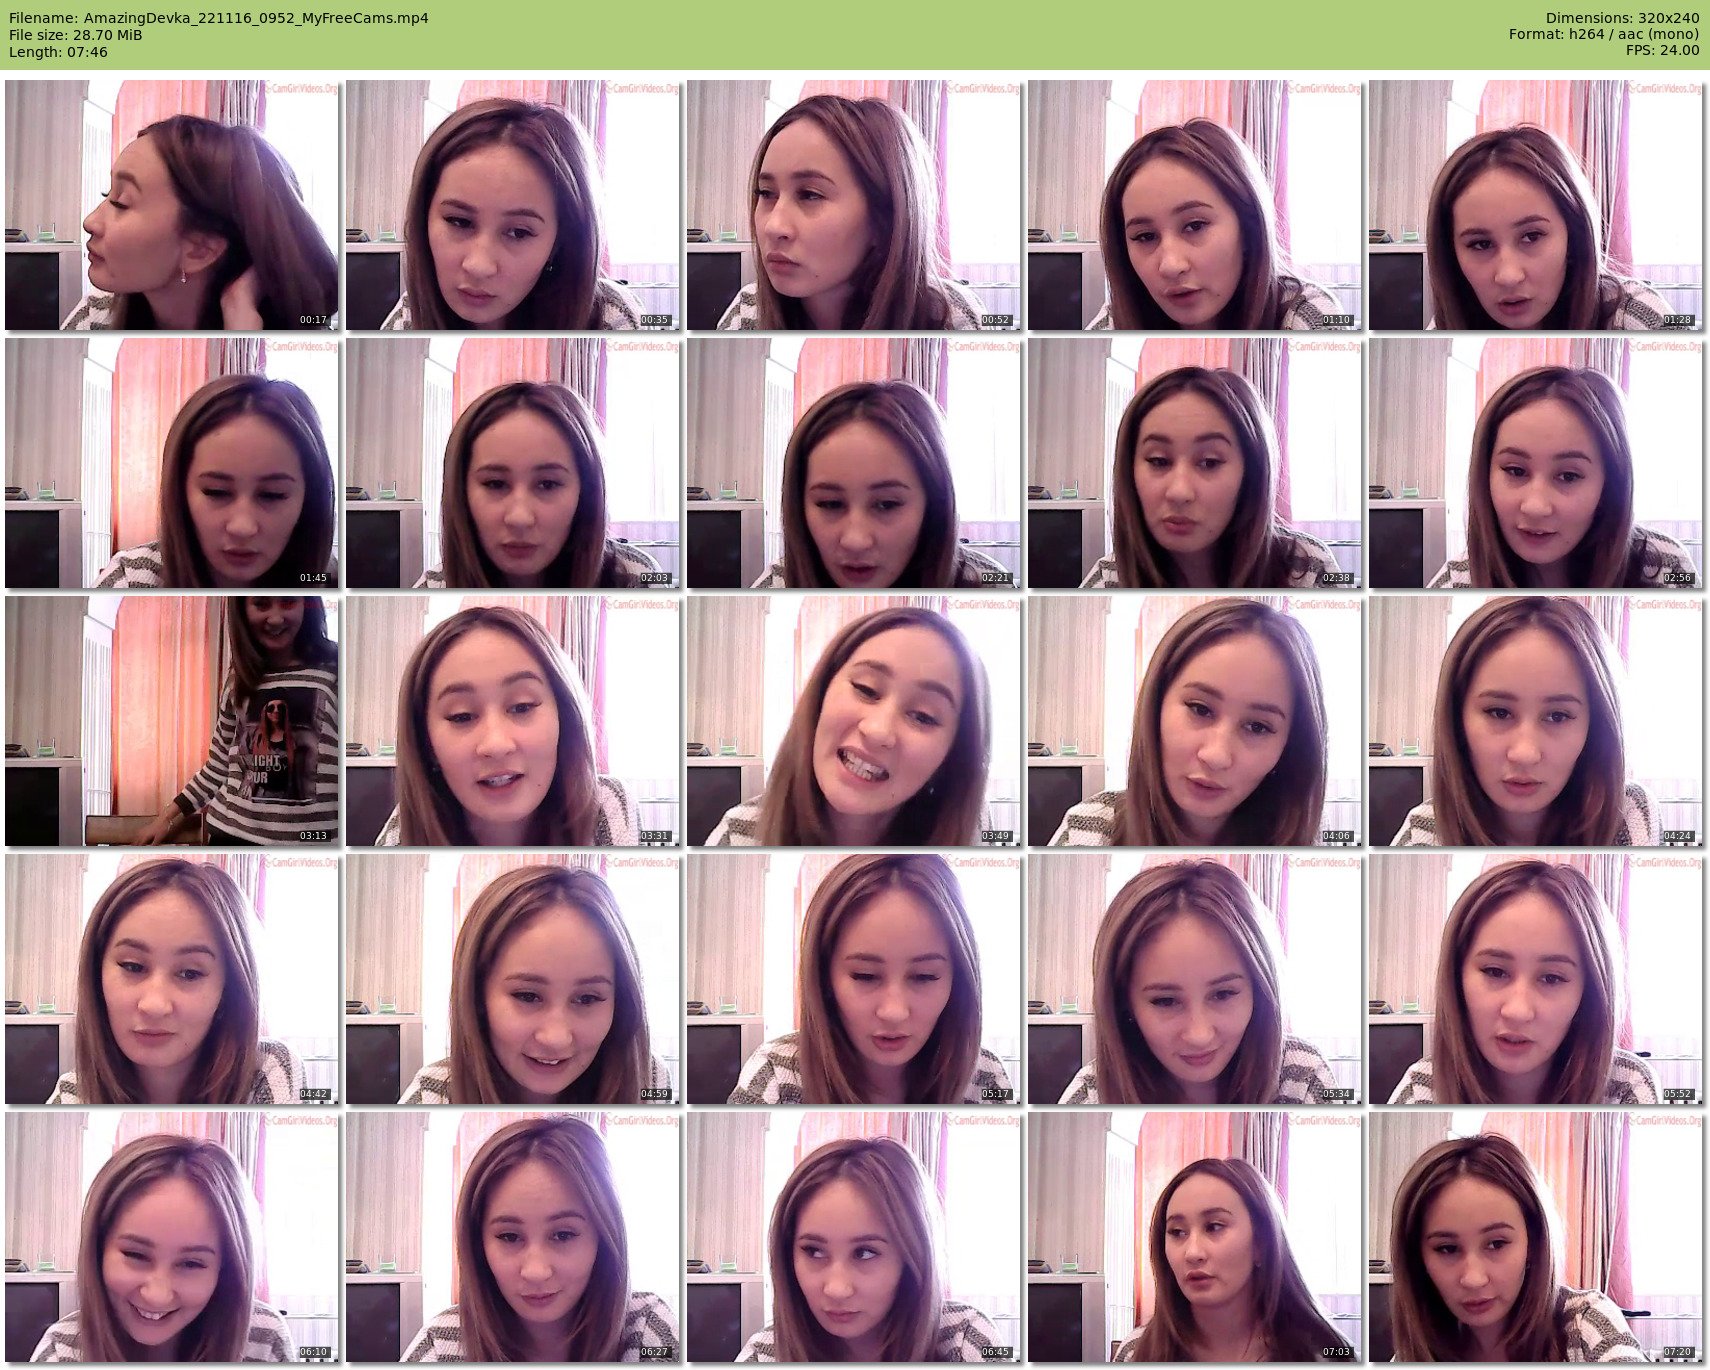This screenshot has height=1370, width=1710.
Task: Click the filename text in the header
Action: [x=219, y=18]
